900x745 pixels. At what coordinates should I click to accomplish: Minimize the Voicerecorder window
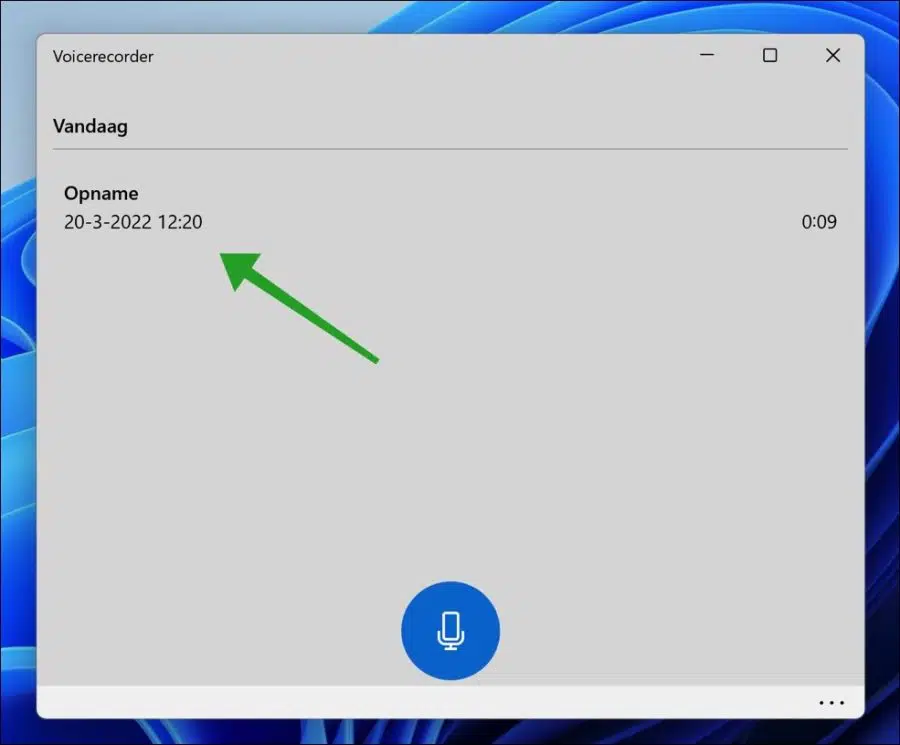[707, 55]
